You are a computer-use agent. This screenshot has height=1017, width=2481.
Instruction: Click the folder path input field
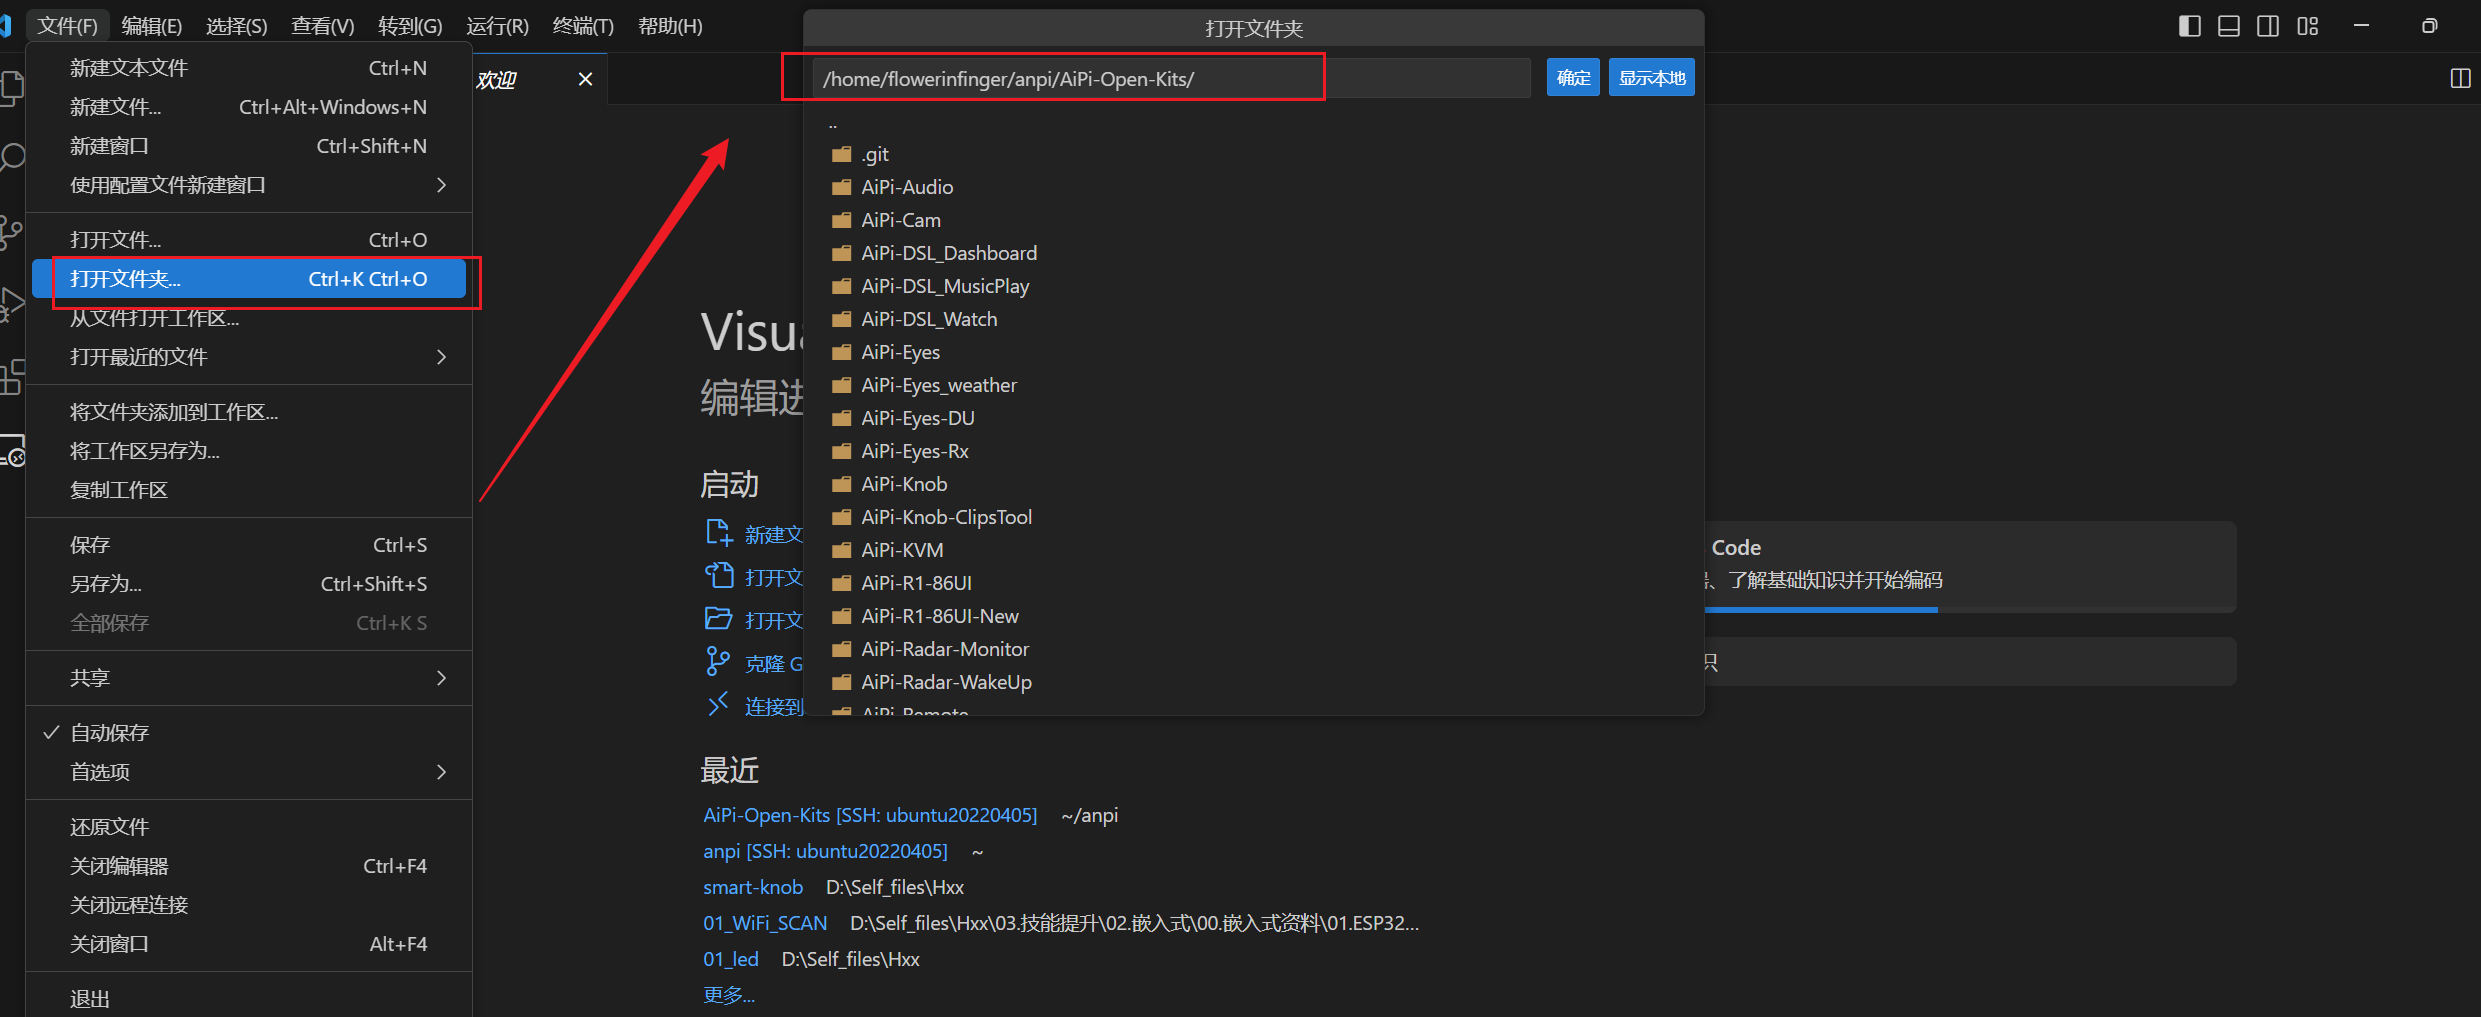point(1171,78)
